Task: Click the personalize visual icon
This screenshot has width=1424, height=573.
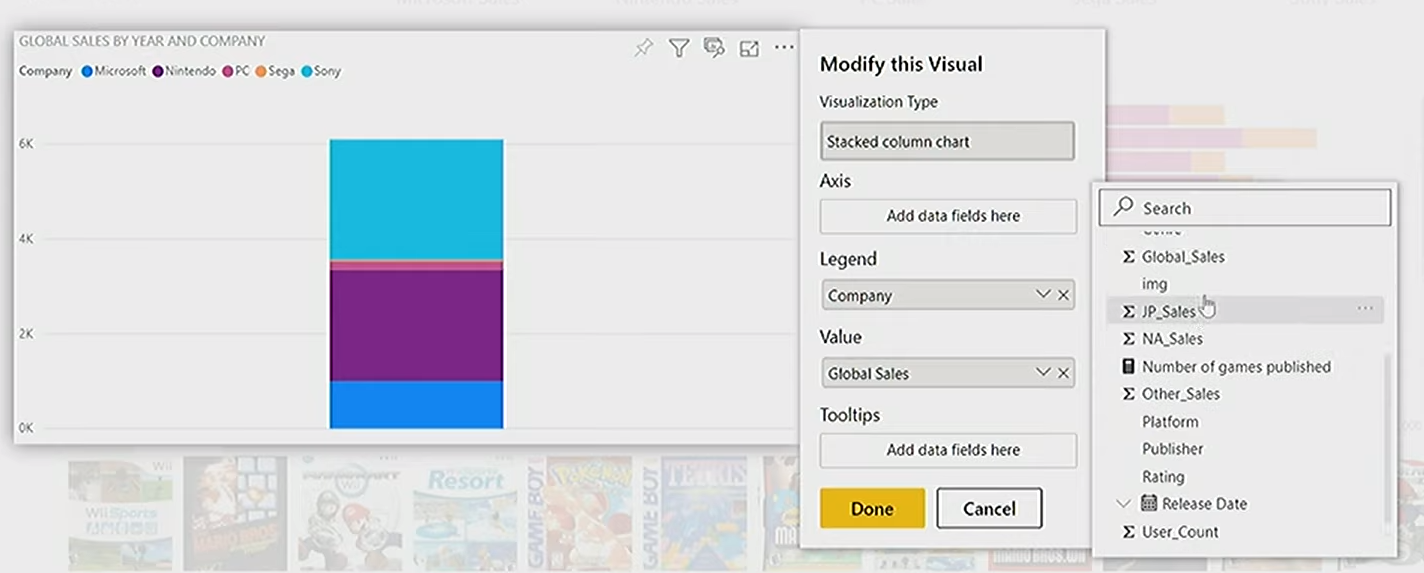Action: point(714,48)
